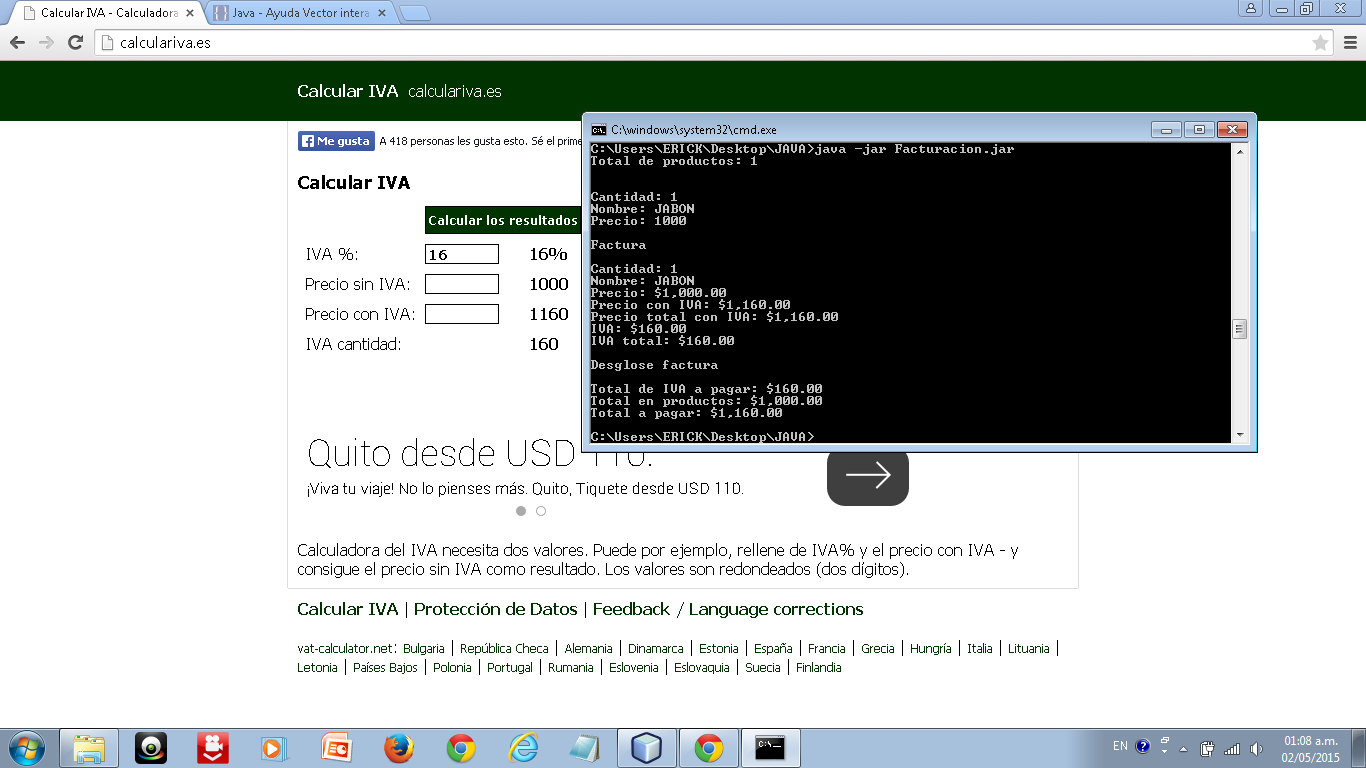
Task: Open the Portugal link
Action: 510,668
